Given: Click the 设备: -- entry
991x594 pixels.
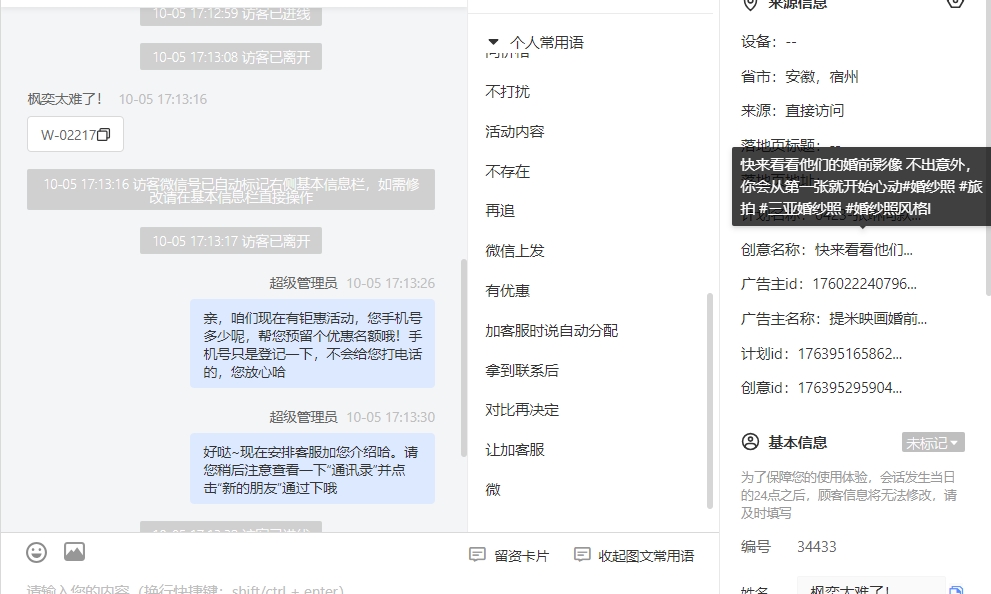Looking at the screenshot, I should tap(769, 42).
